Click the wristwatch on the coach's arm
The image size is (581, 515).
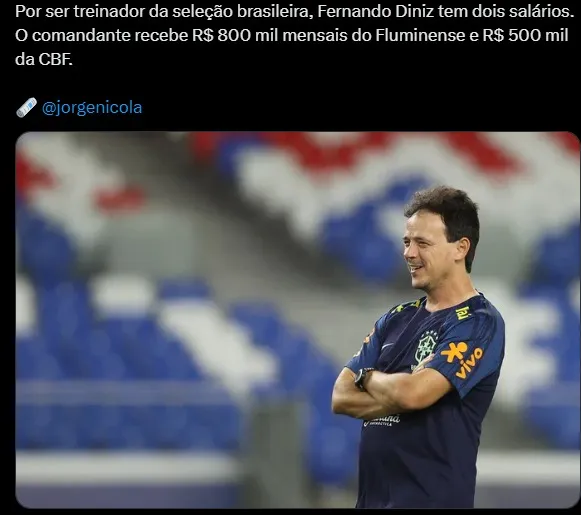point(363,378)
